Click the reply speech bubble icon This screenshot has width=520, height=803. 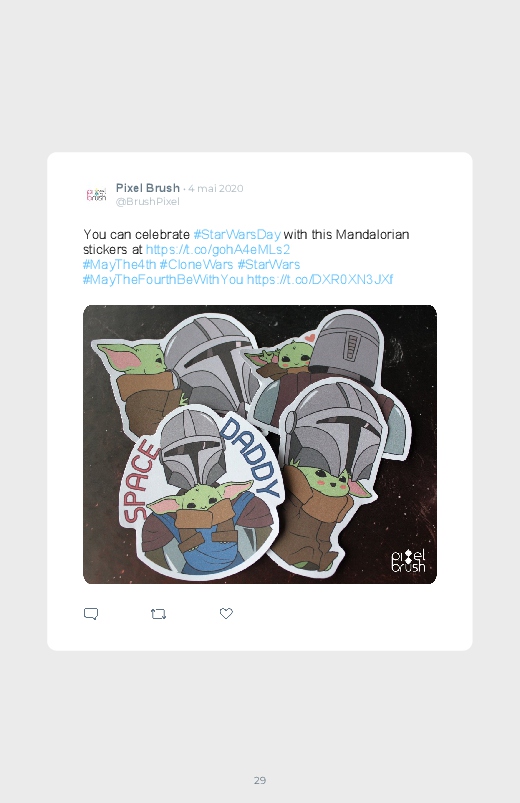point(91,614)
